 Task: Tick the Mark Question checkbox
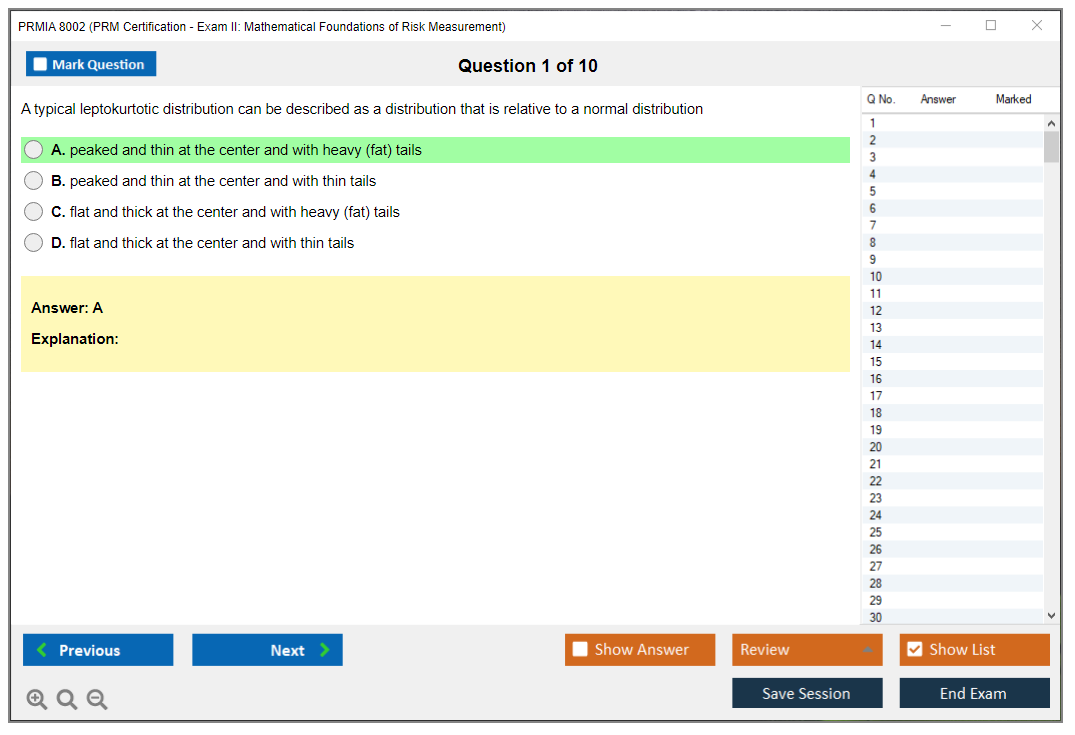coord(40,65)
